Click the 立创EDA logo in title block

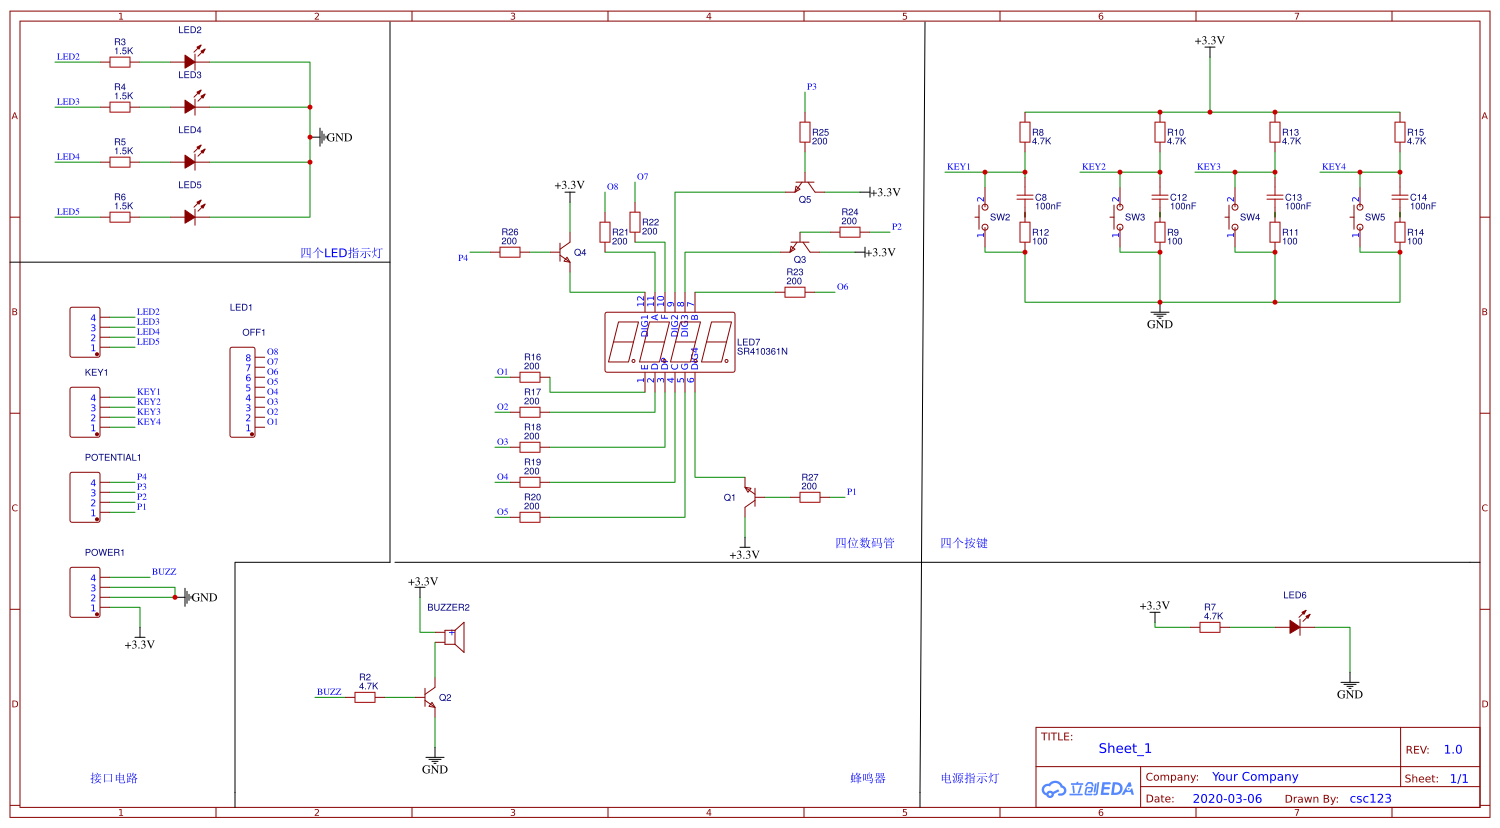[1088, 789]
